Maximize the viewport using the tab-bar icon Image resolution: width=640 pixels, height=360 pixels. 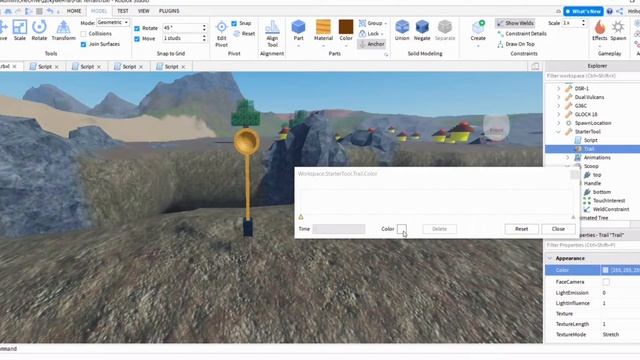point(535,66)
